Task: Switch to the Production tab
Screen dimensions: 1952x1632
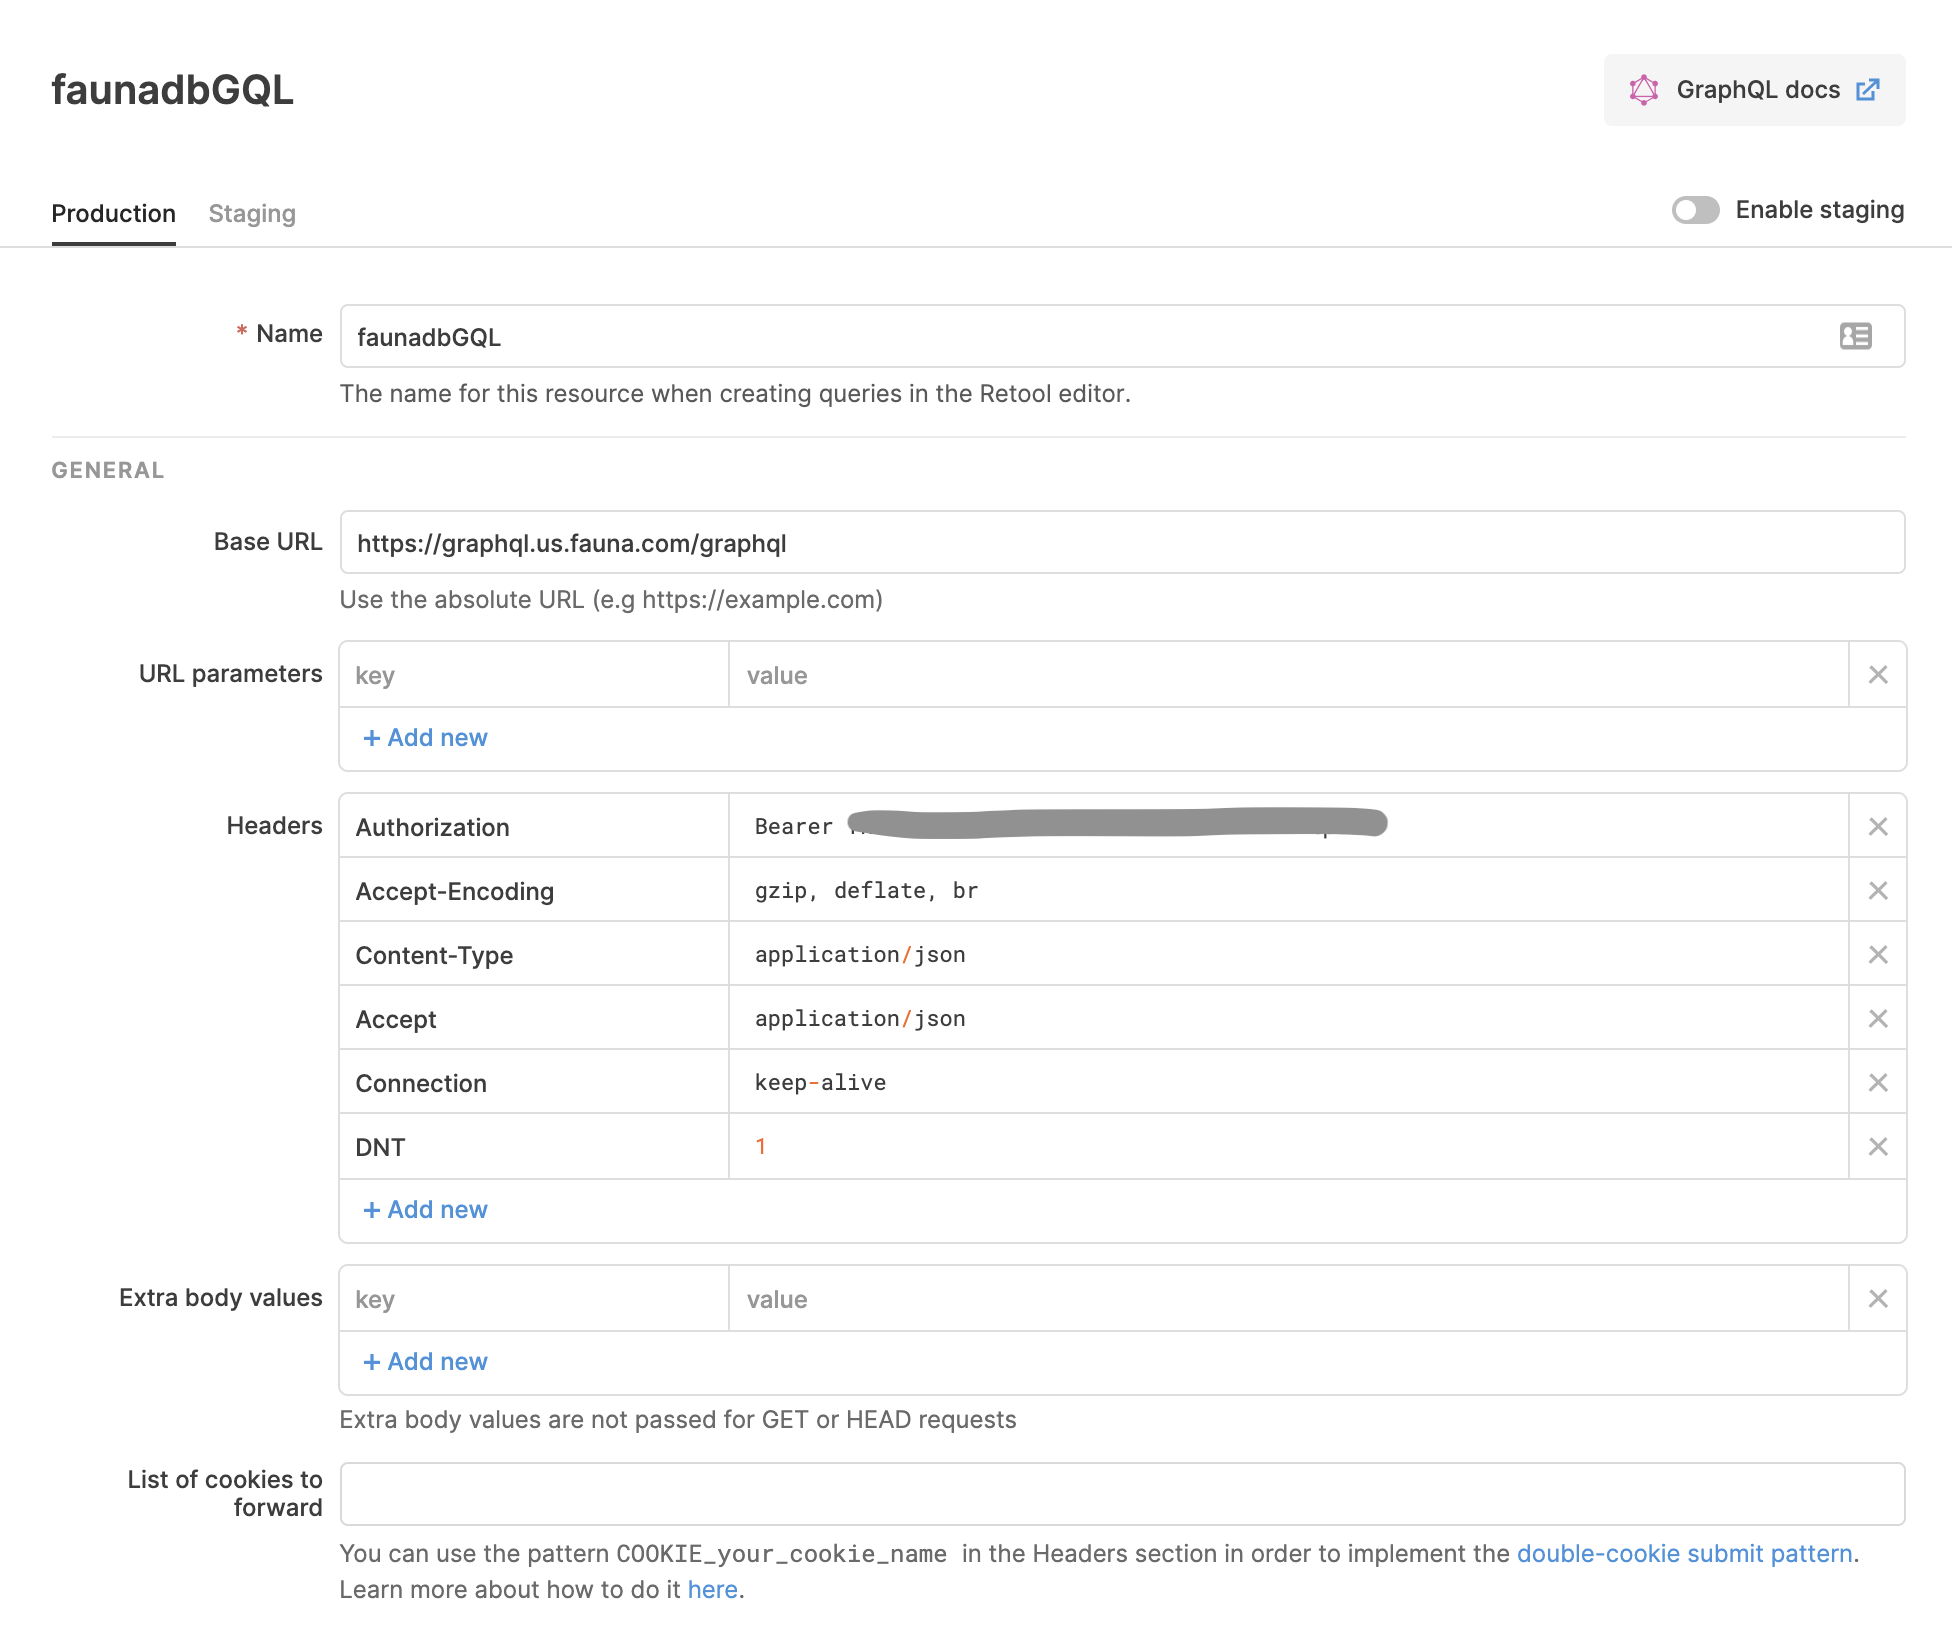Action: [113, 213]
